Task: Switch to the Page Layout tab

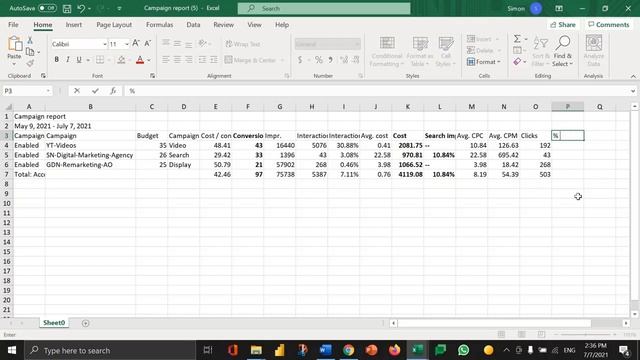Action: (114, 25)
